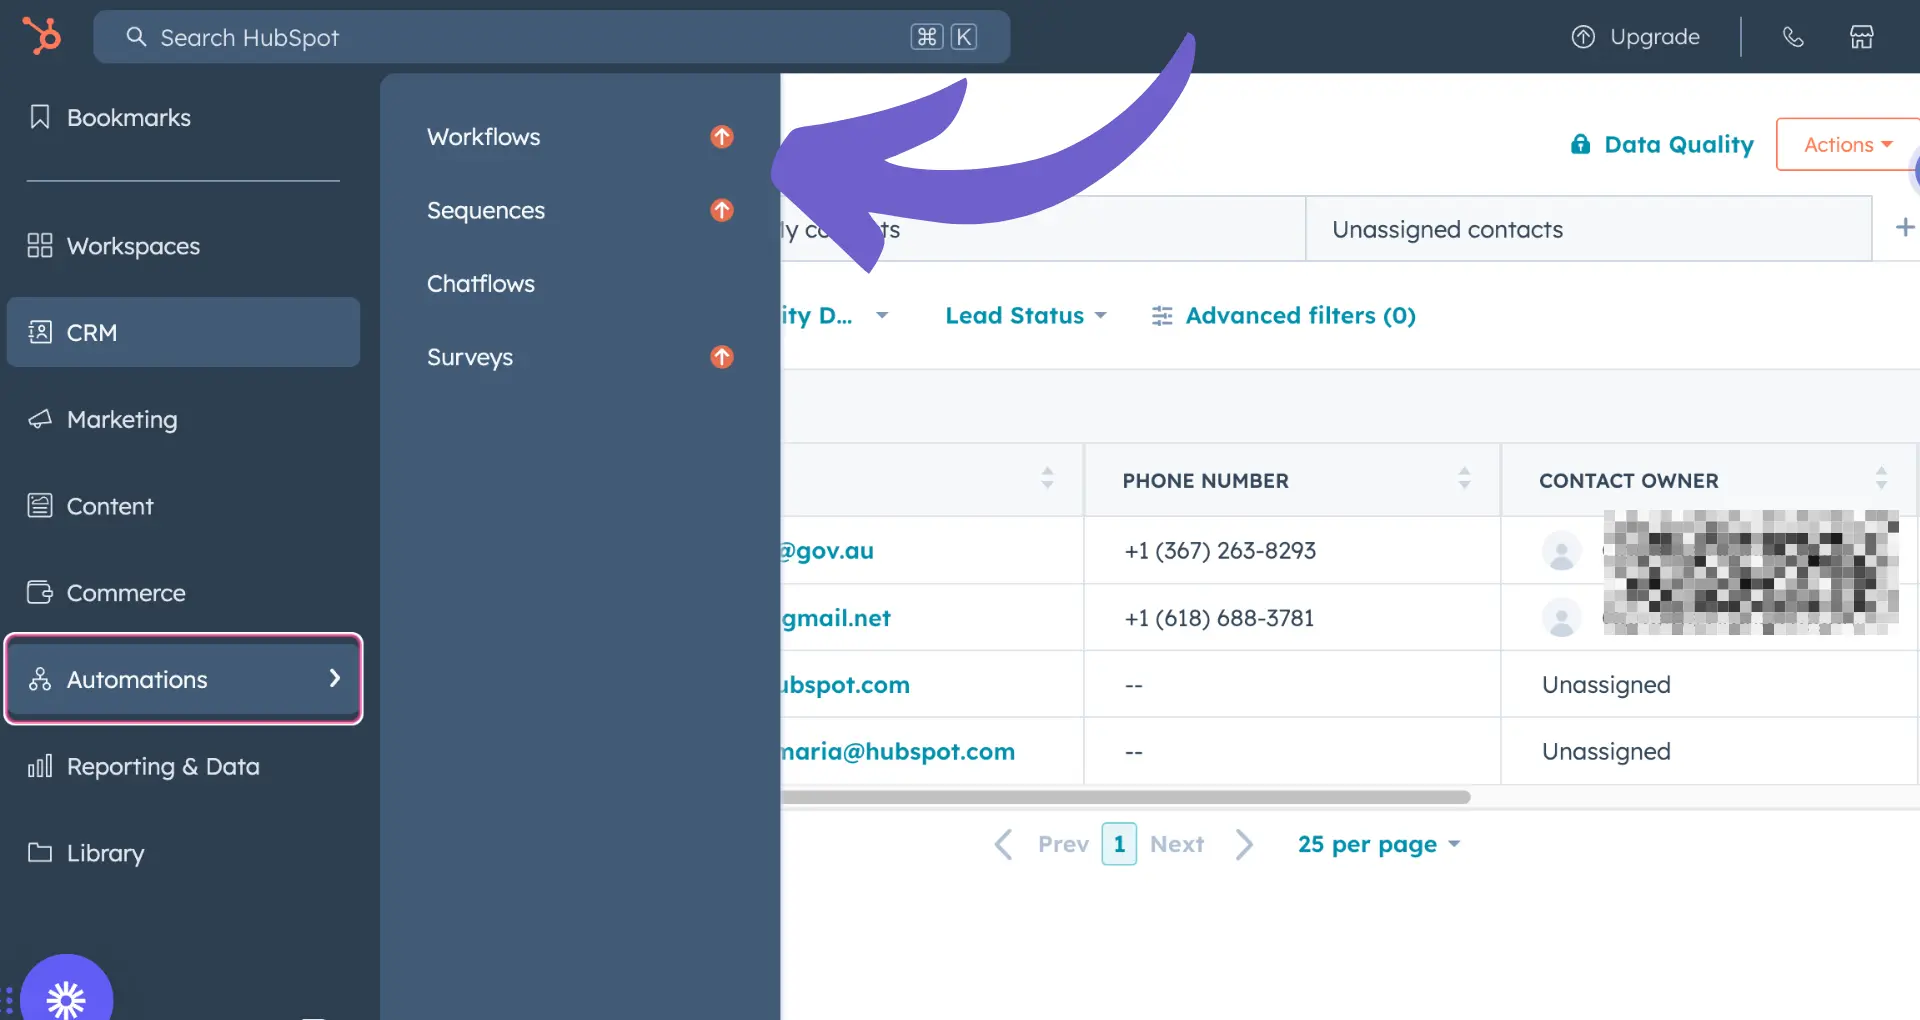The image size is (1920, 1020).
Task: Click the search magnifier icon
Action: (x=136, y=37)
